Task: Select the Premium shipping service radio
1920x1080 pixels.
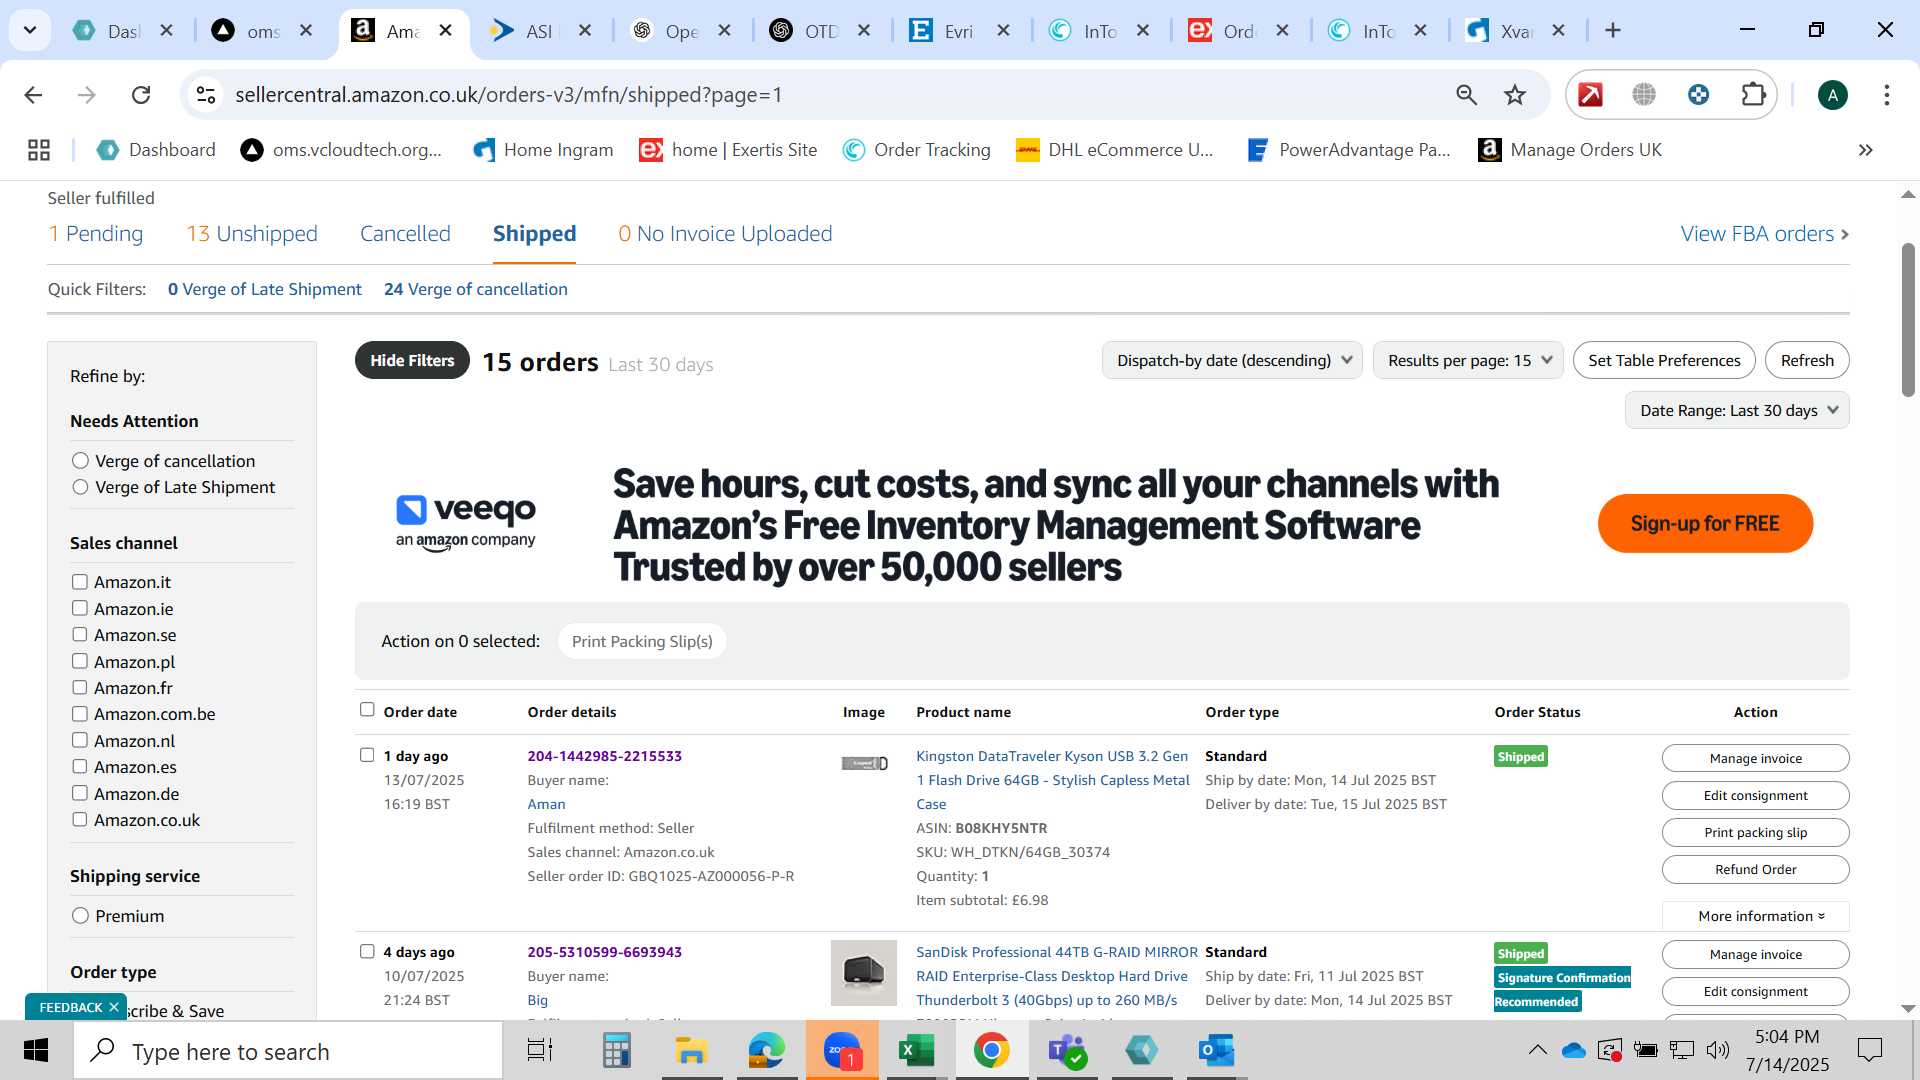Action: click(80, 916)
